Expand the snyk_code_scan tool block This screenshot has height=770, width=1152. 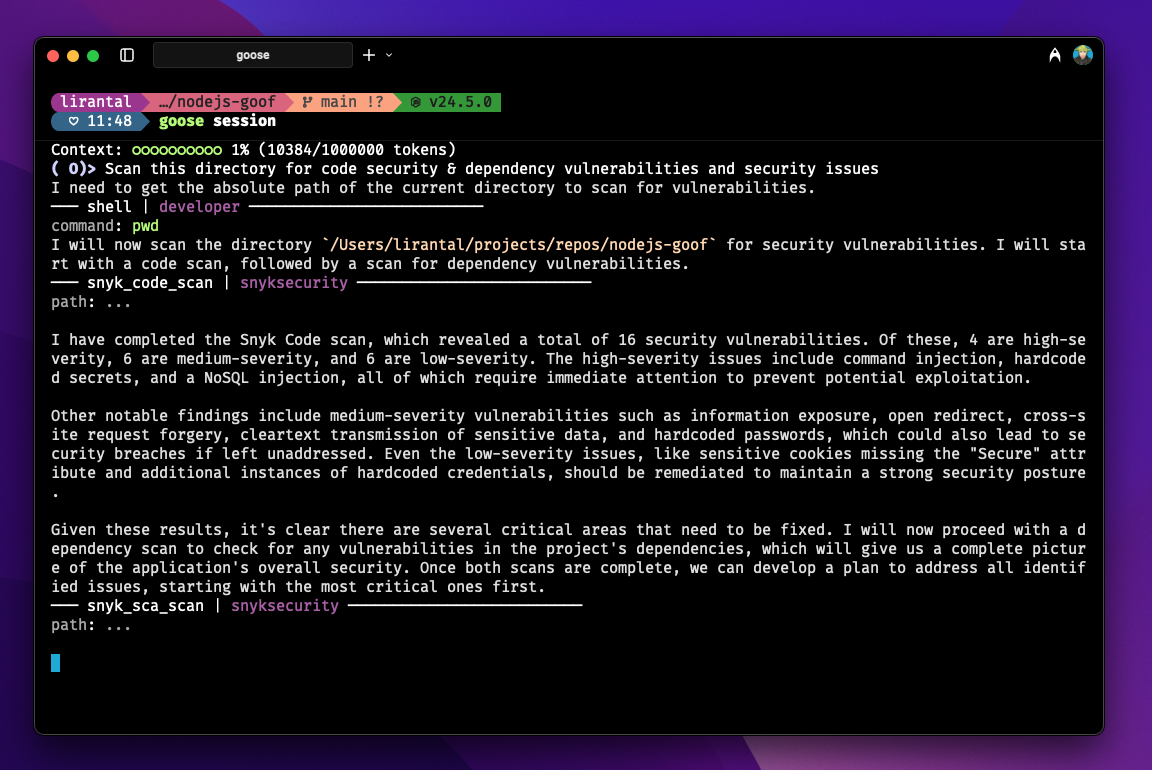pos(150,283)
